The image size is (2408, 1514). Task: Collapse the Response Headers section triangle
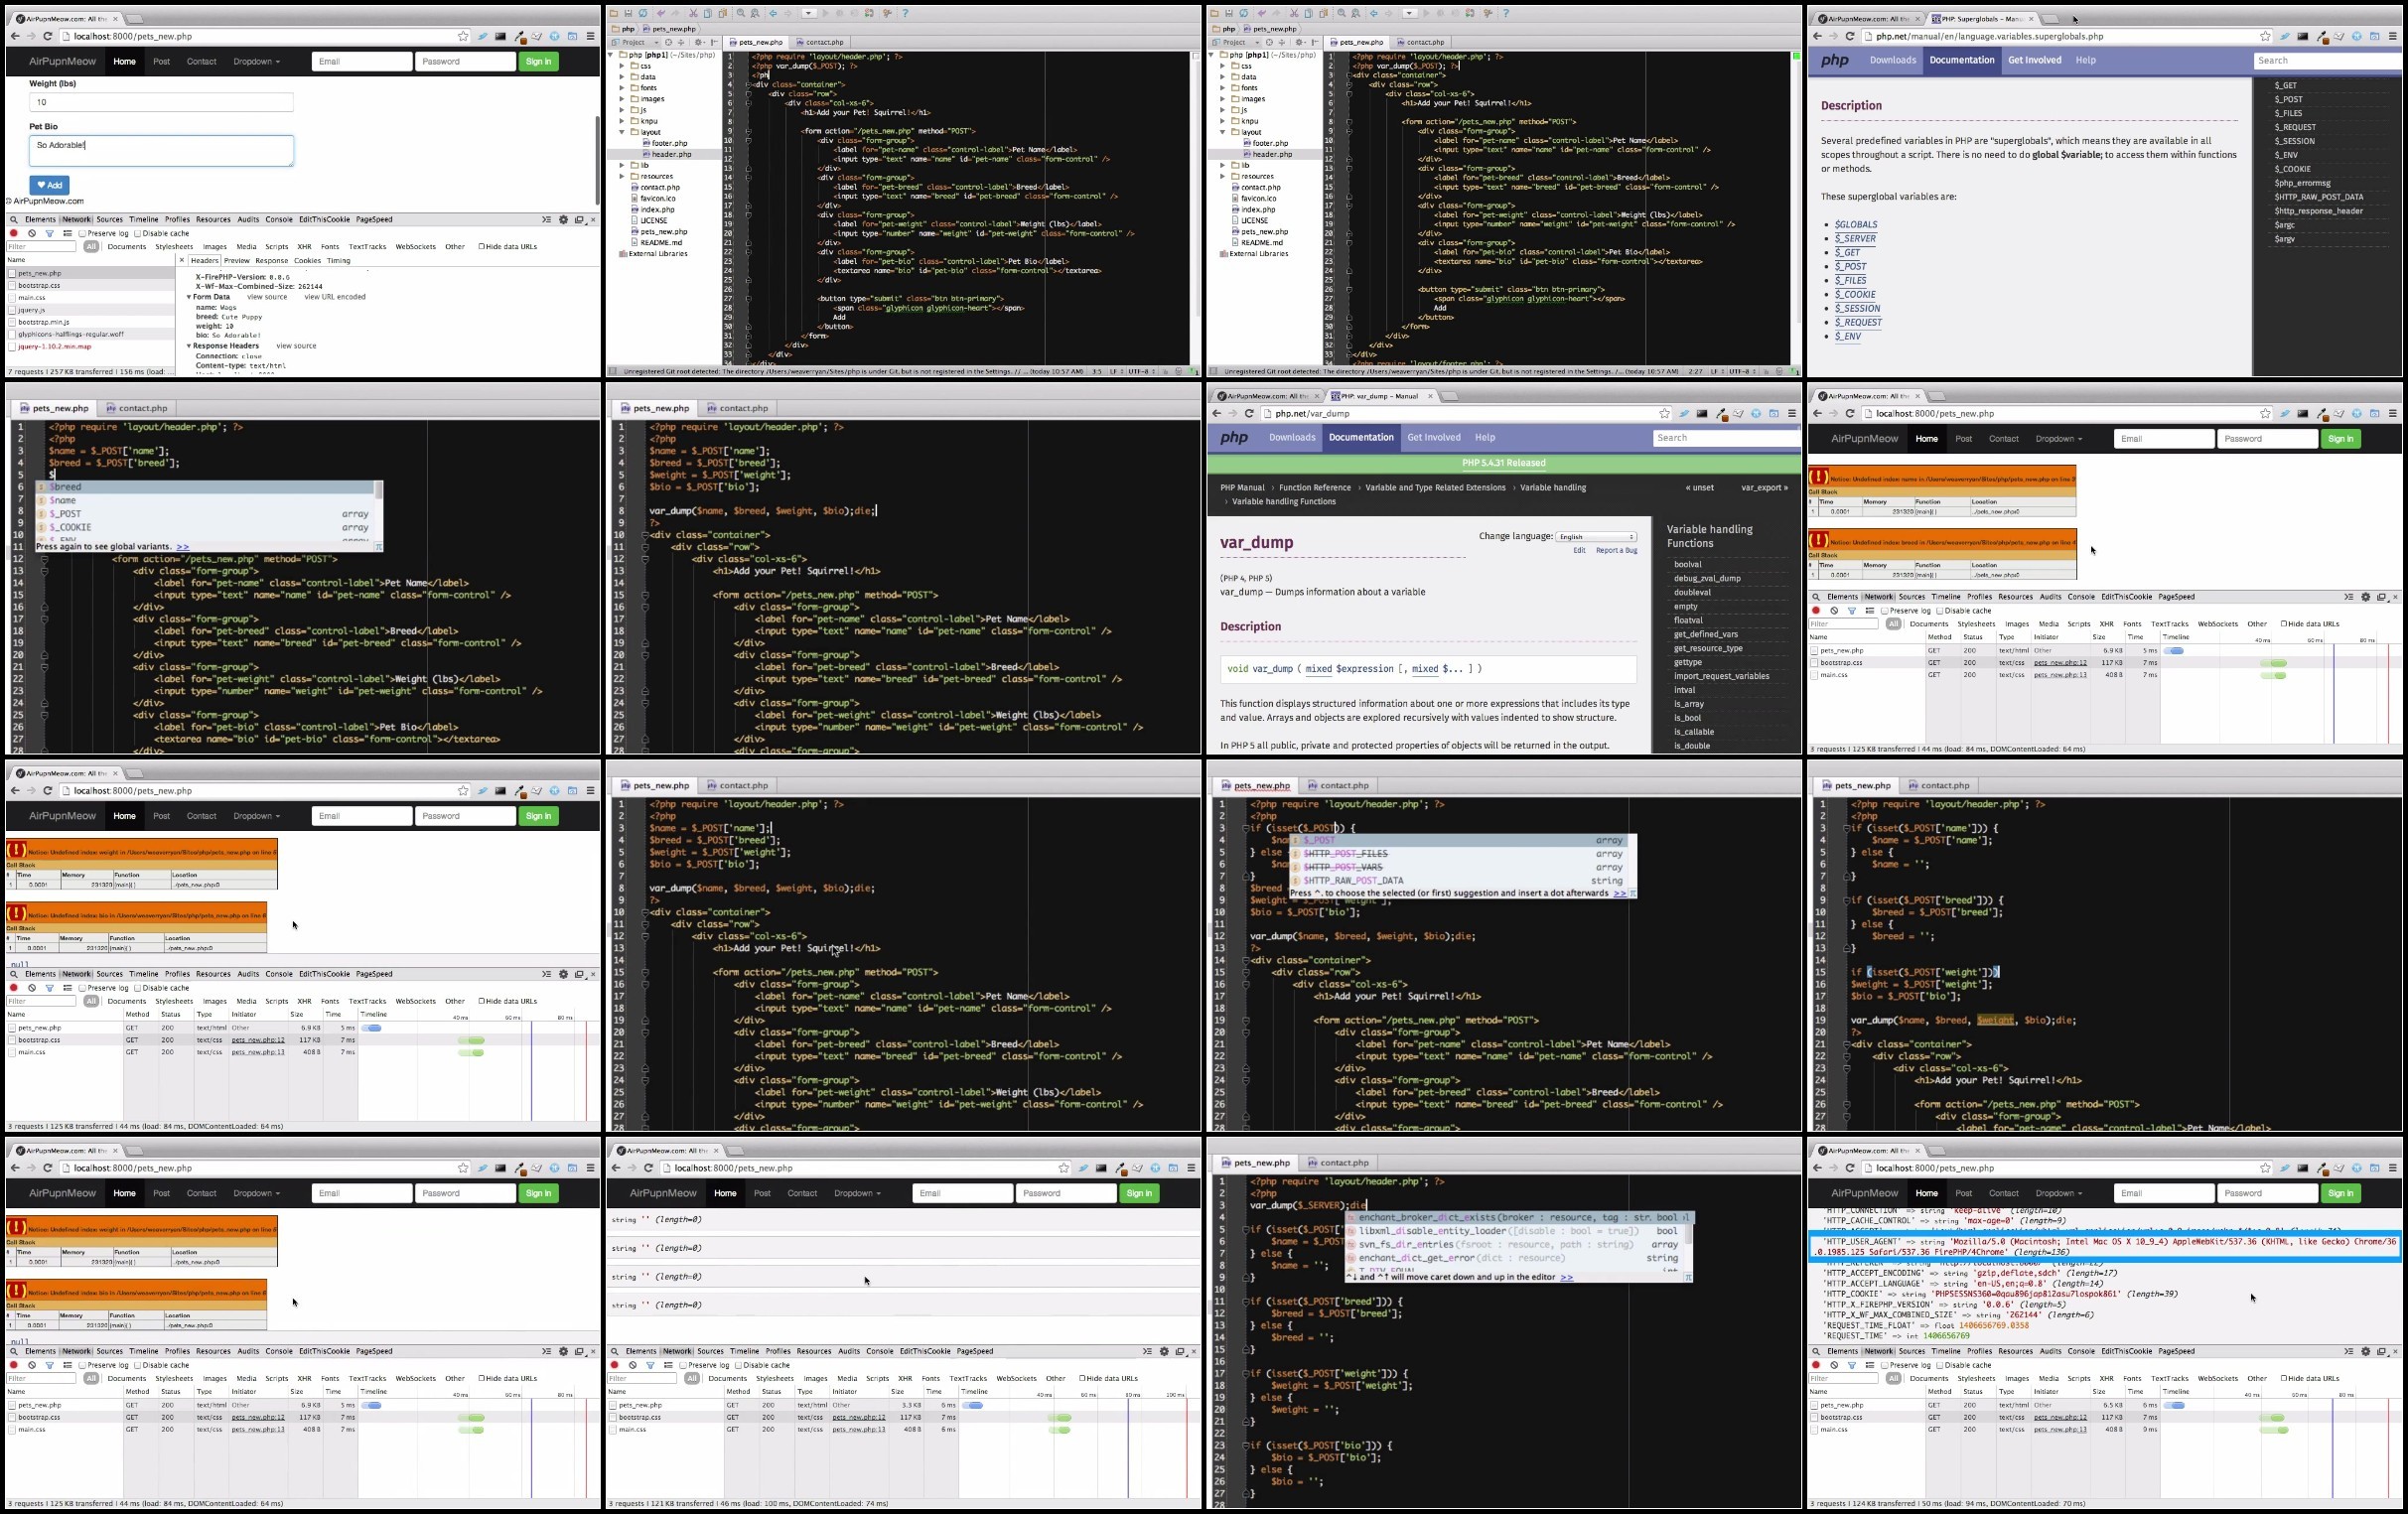tap(189, 346)
